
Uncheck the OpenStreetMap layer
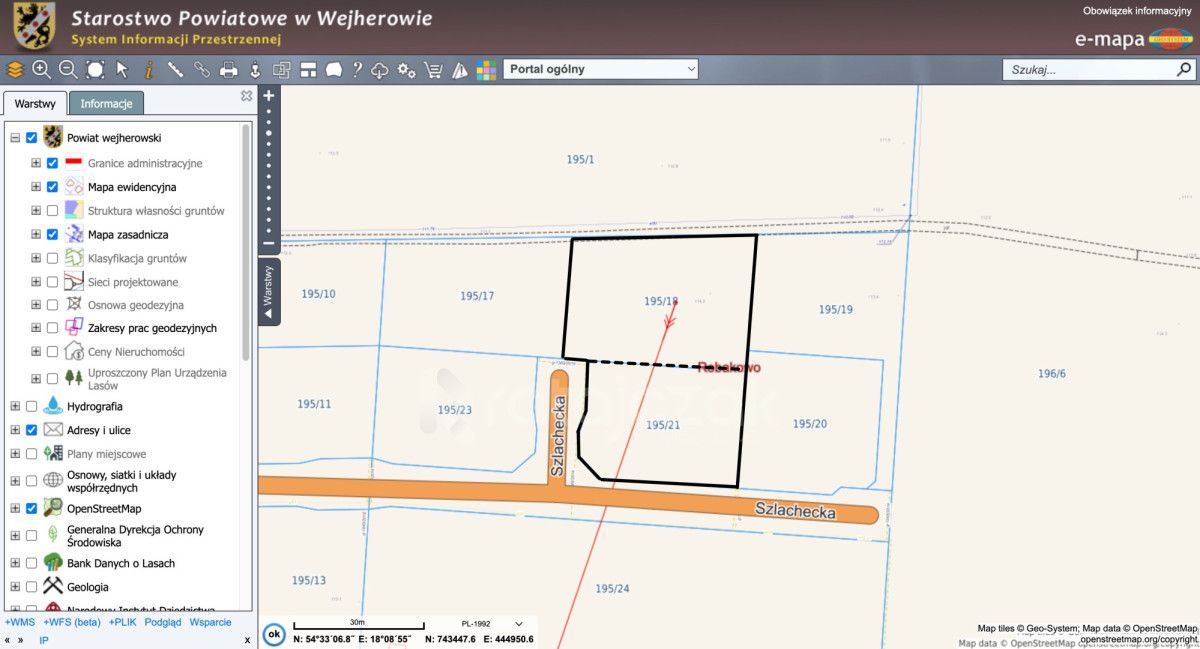pyautogui.click(x=31, y=508)
